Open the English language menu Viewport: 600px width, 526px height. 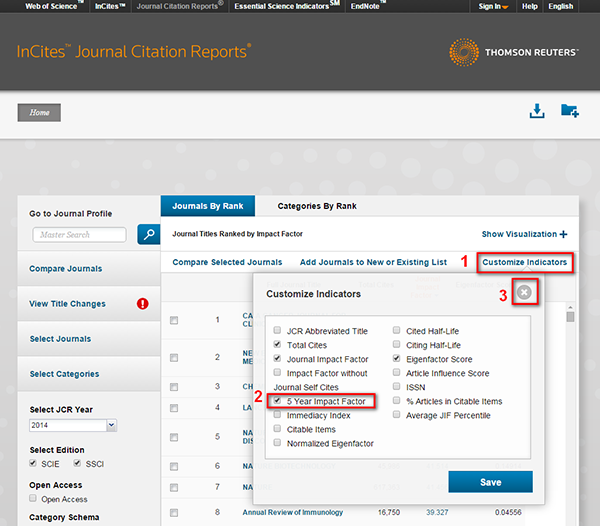tap(561, 6)
